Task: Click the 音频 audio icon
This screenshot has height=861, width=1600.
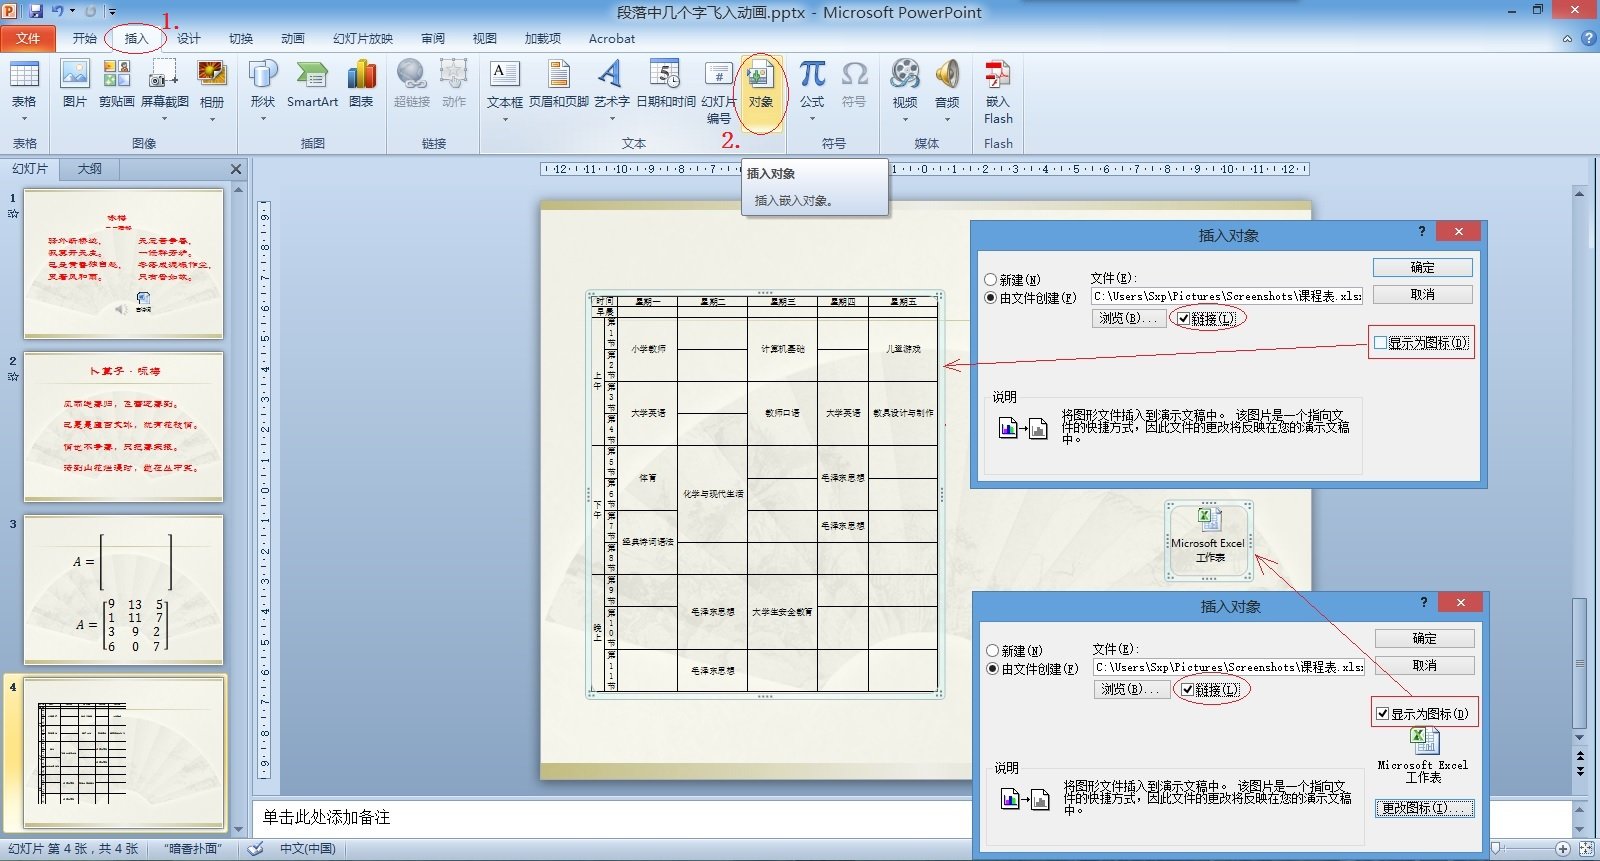Action: pyautogui.click(x=947, y=74)
